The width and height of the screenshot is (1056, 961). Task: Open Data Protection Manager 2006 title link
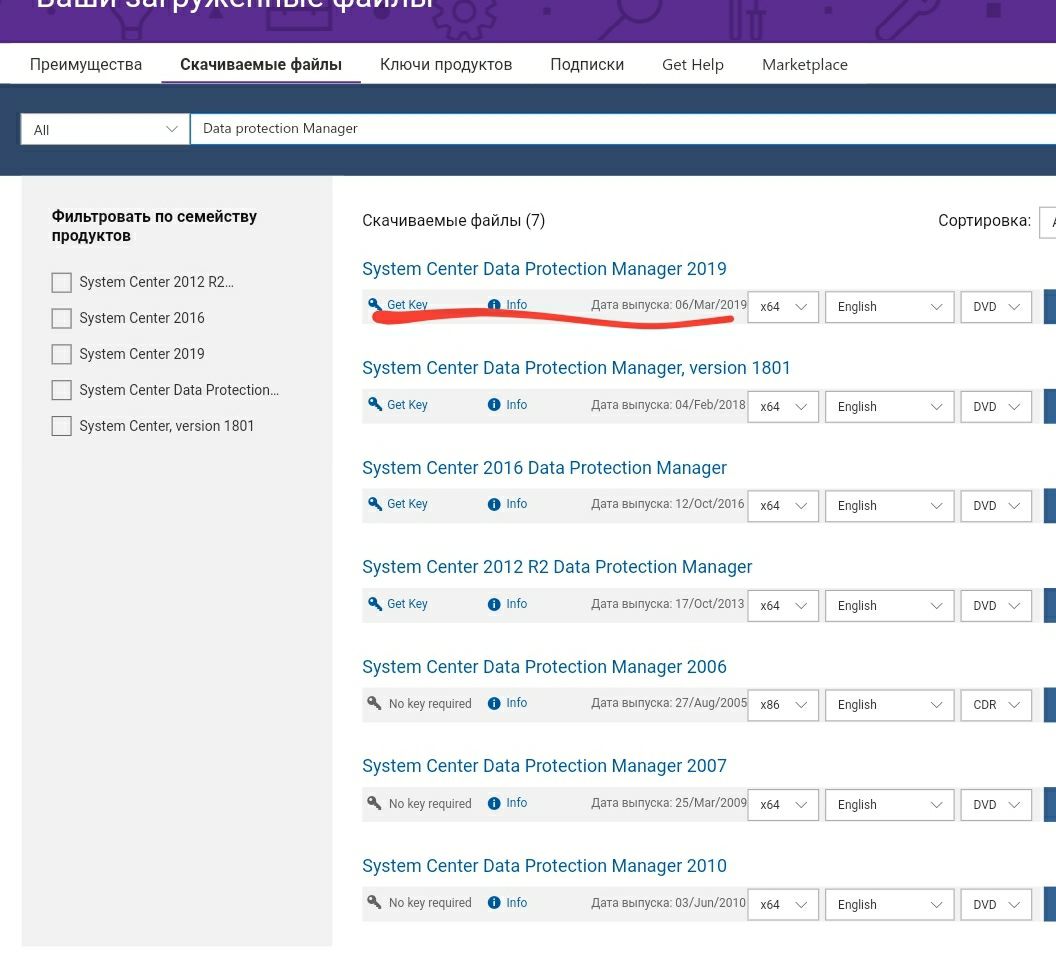(x=544, y=667)
